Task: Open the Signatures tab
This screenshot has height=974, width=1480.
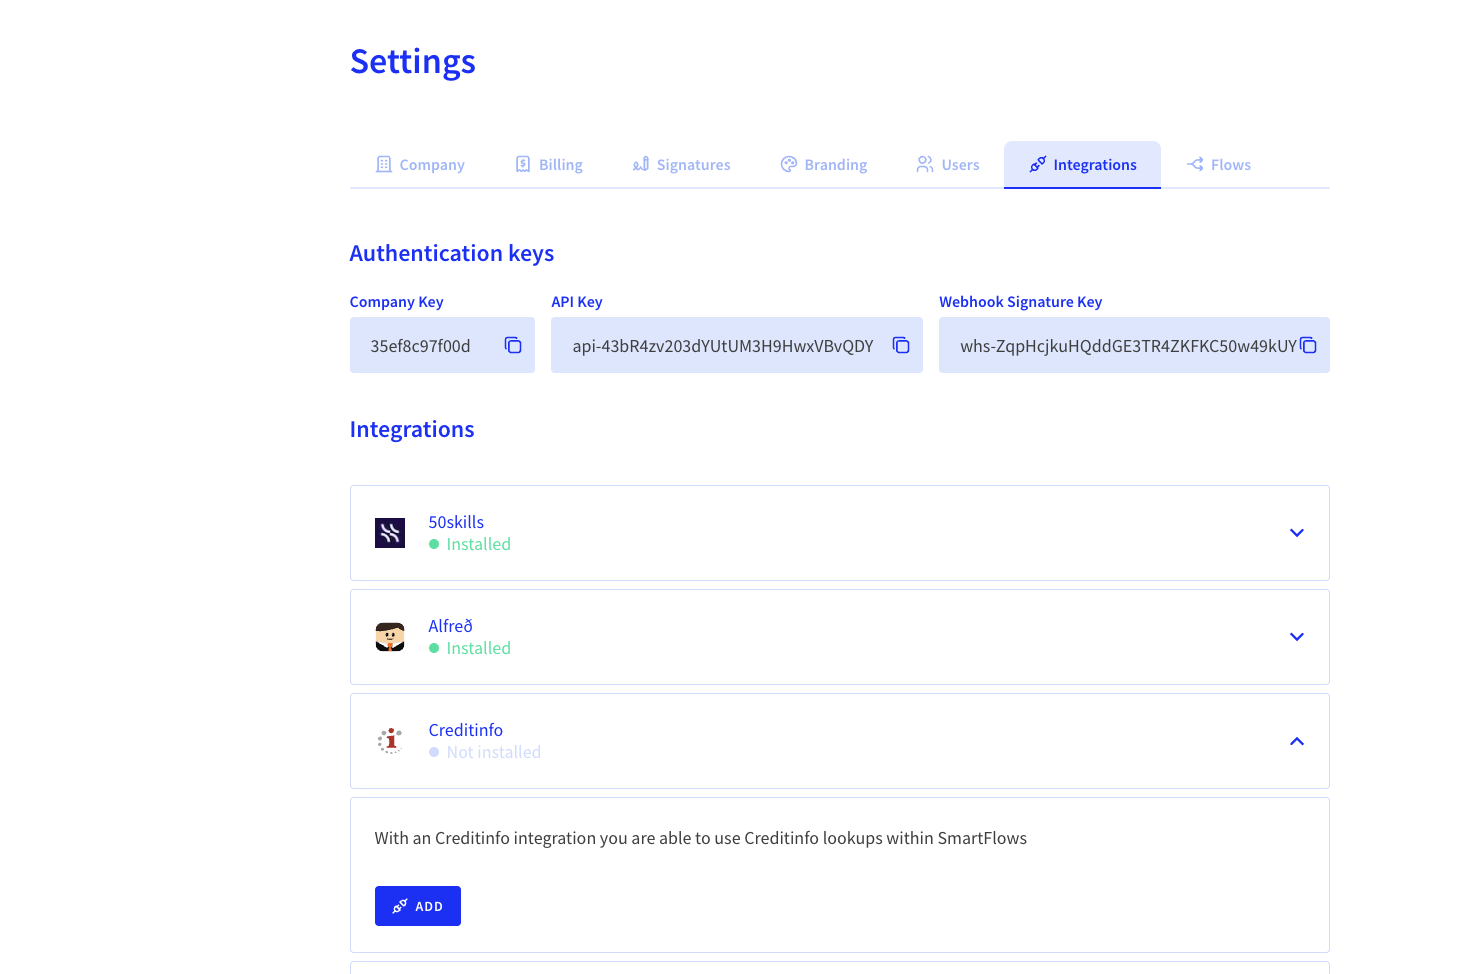Action: [681, 164]
